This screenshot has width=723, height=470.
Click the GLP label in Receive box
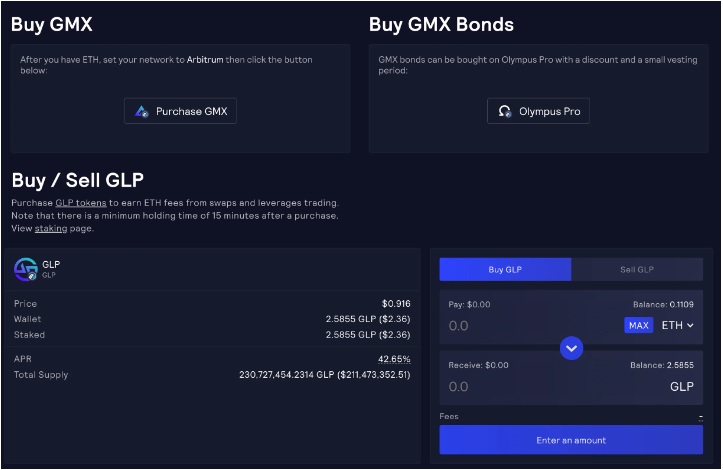[x=681, y=386]
